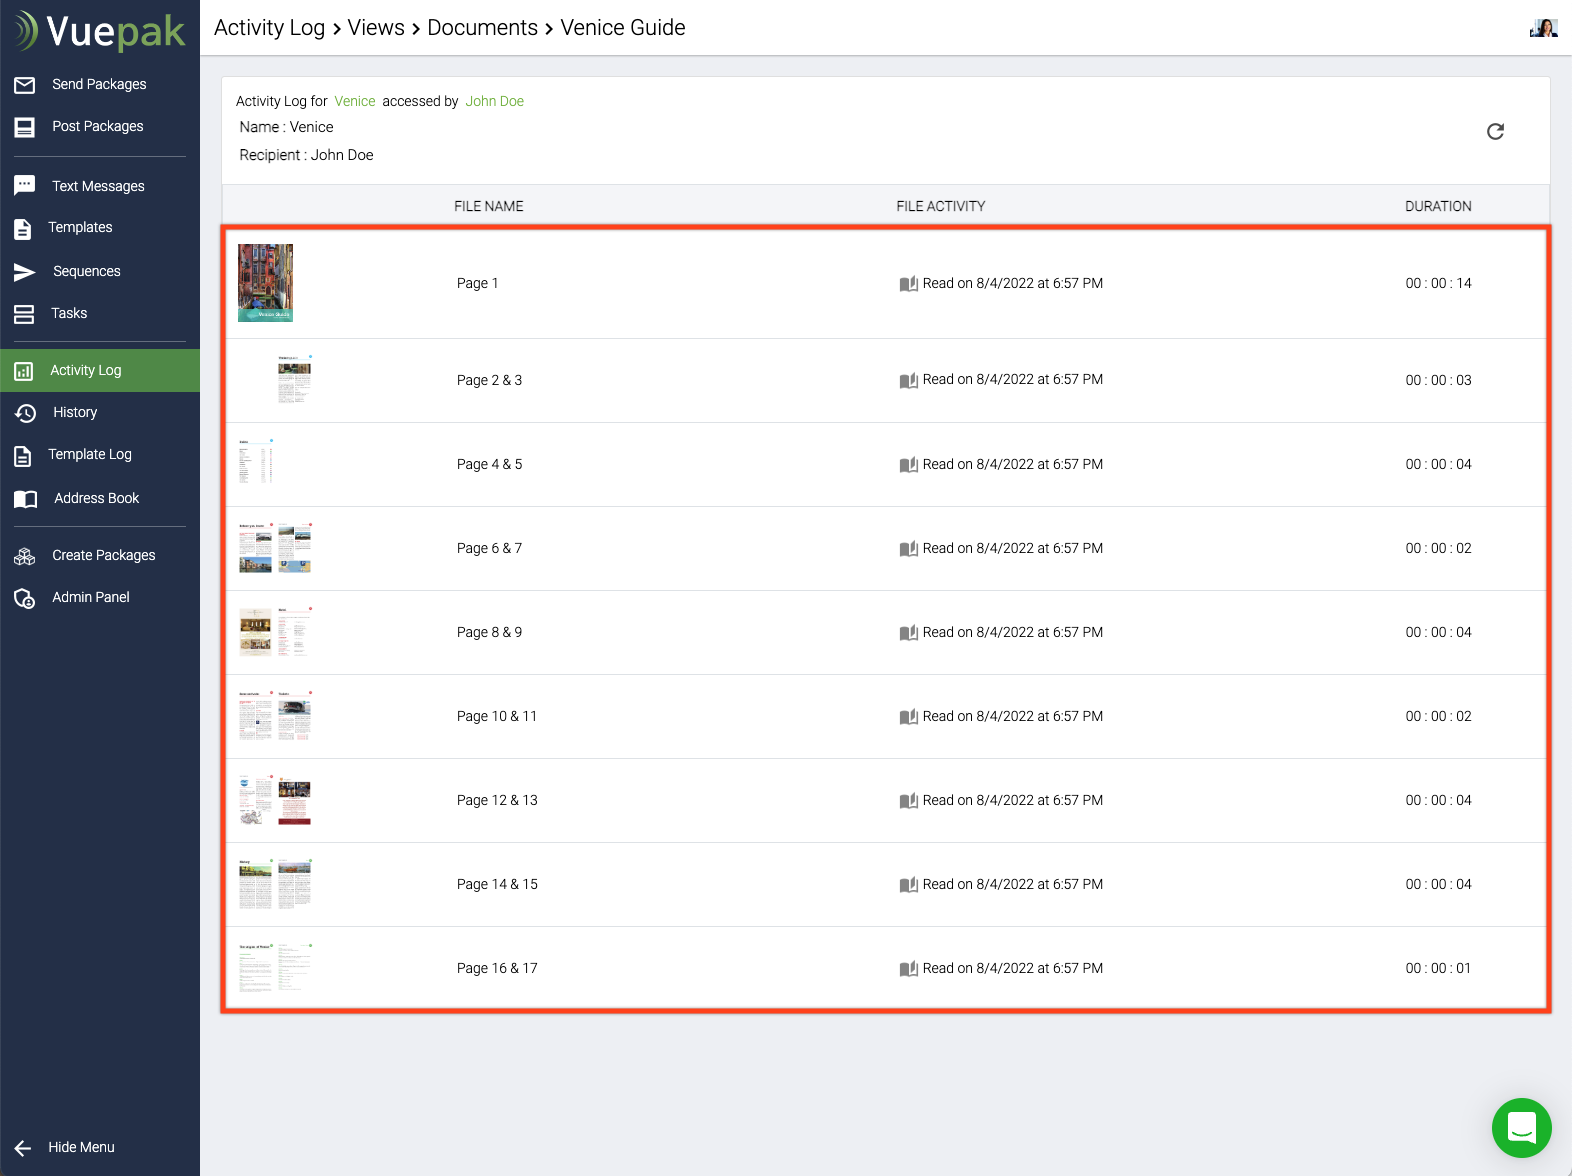Image resolution: width=1572 pixels, height=1176 pixels.
Task: Select Templates in the sidebar
Action: tap(80, 228)
